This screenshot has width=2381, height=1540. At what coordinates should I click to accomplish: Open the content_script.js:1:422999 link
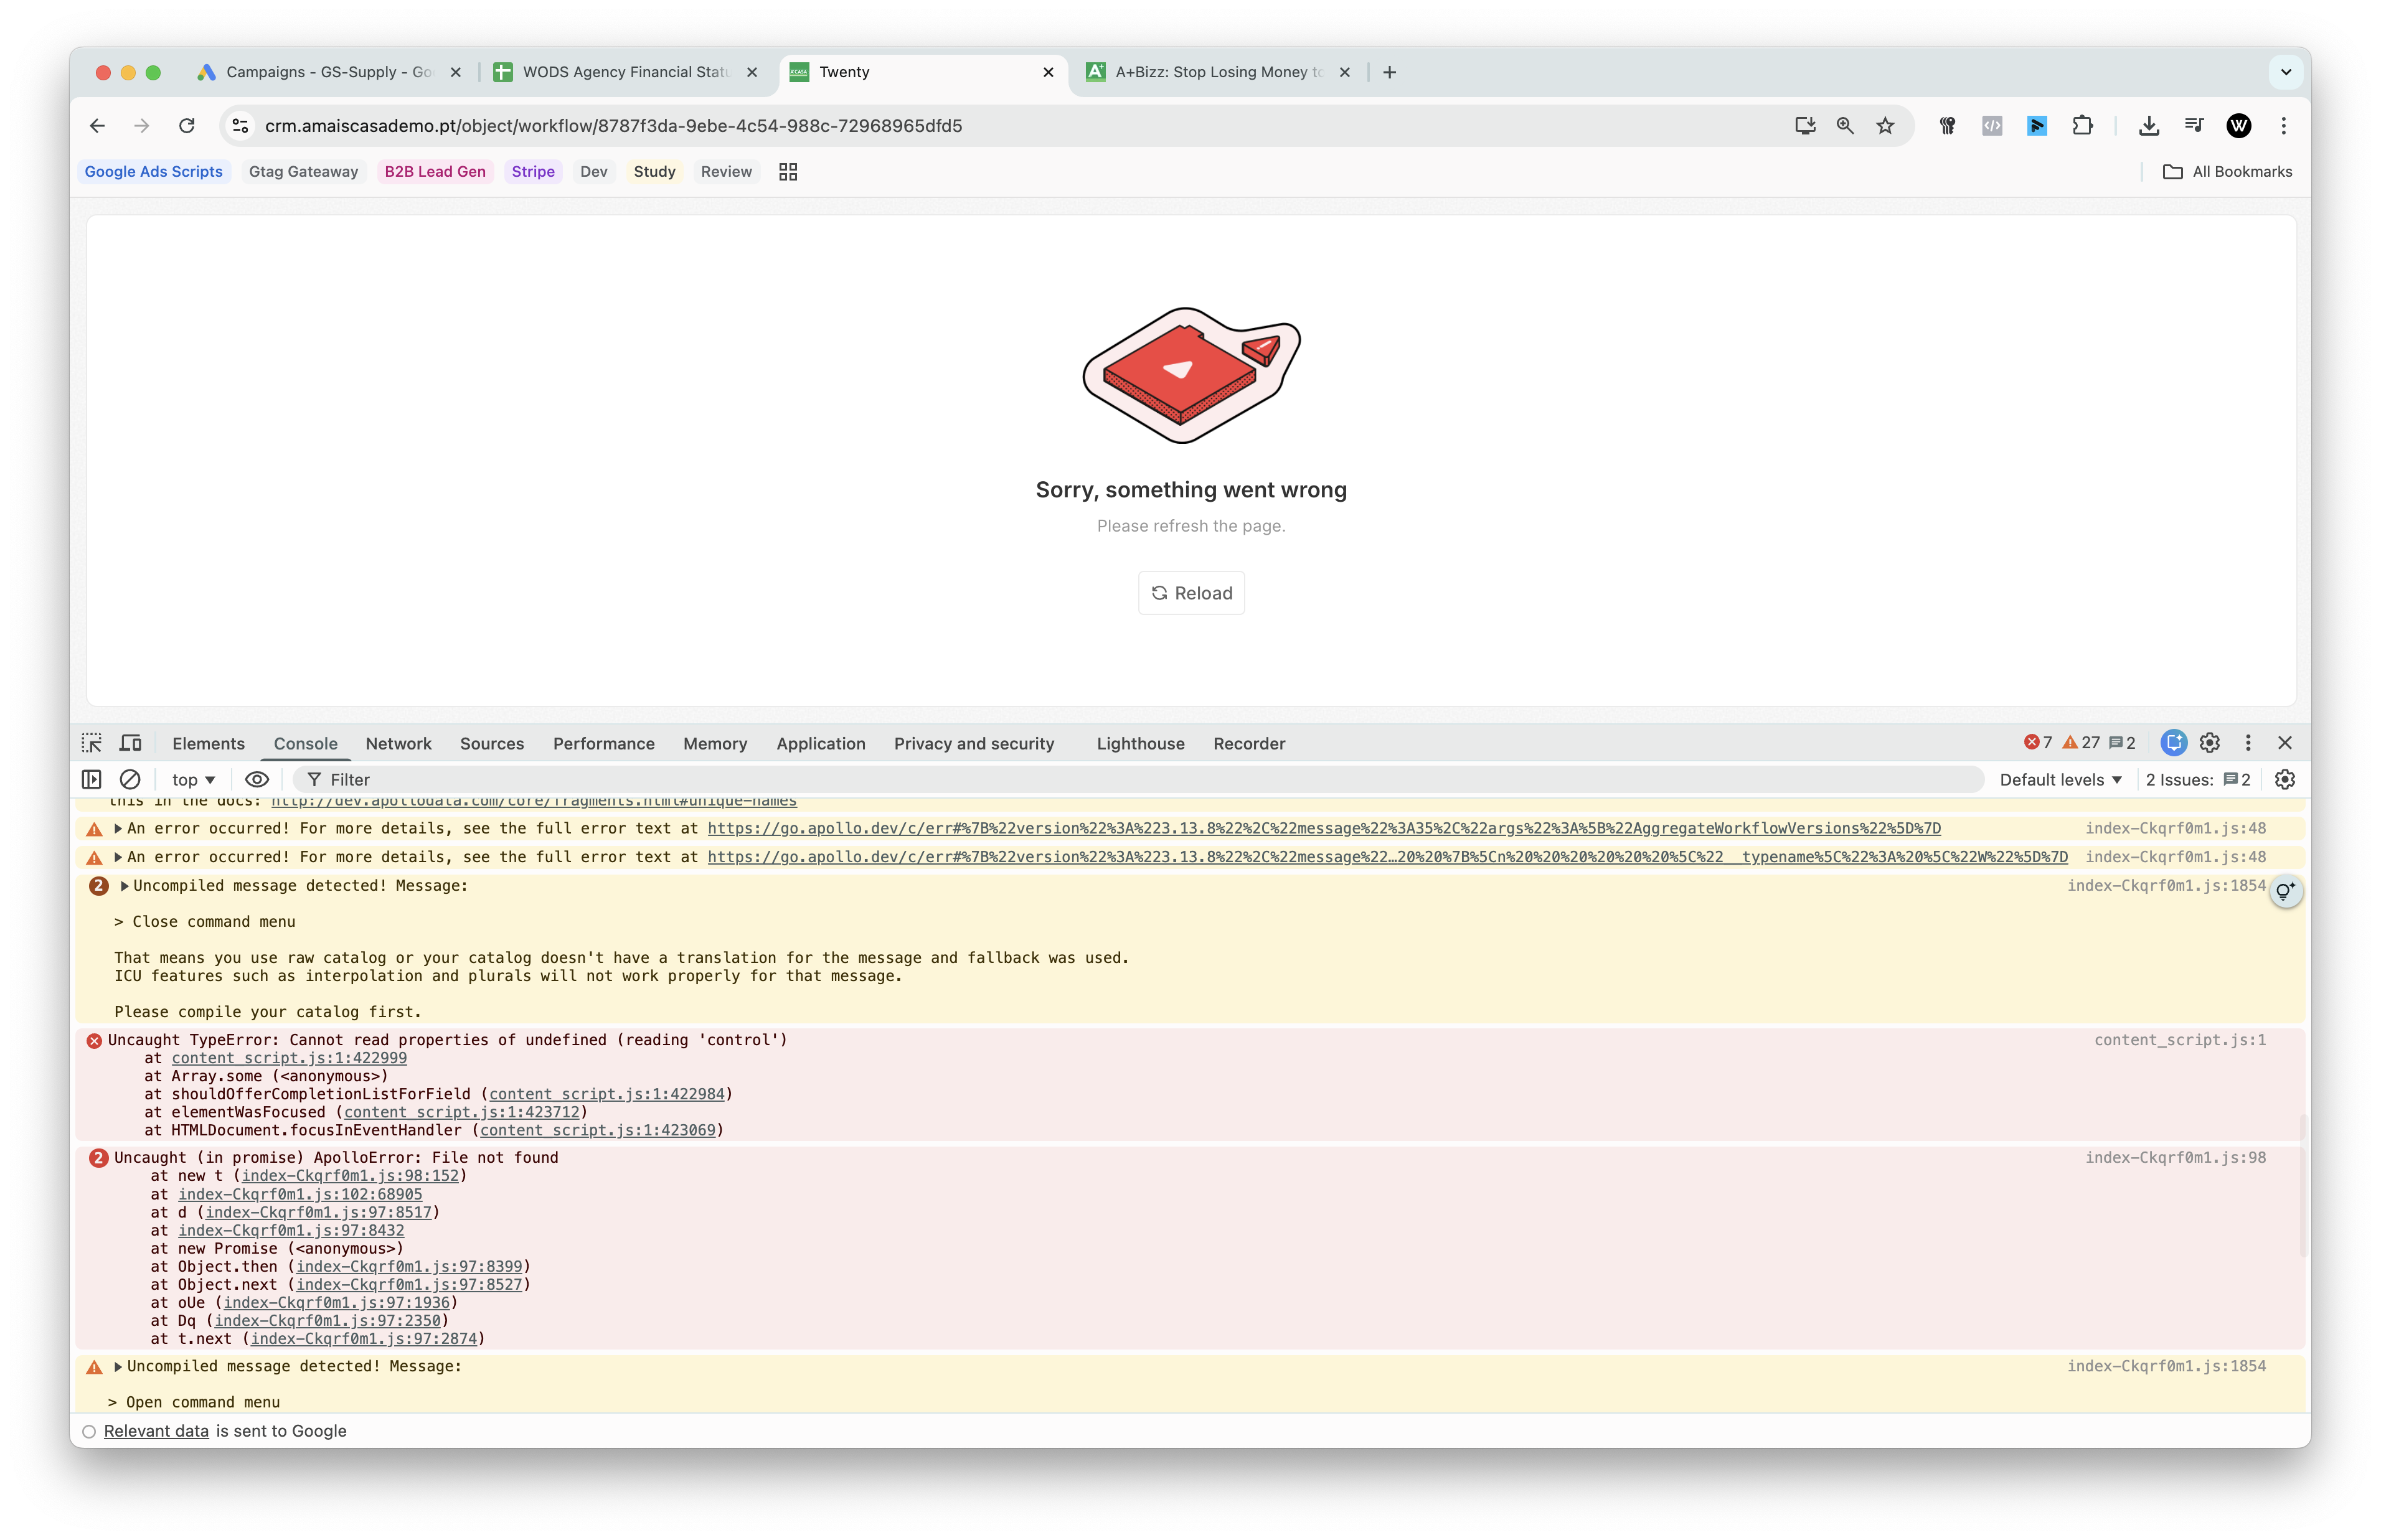tap(289, 1058)
